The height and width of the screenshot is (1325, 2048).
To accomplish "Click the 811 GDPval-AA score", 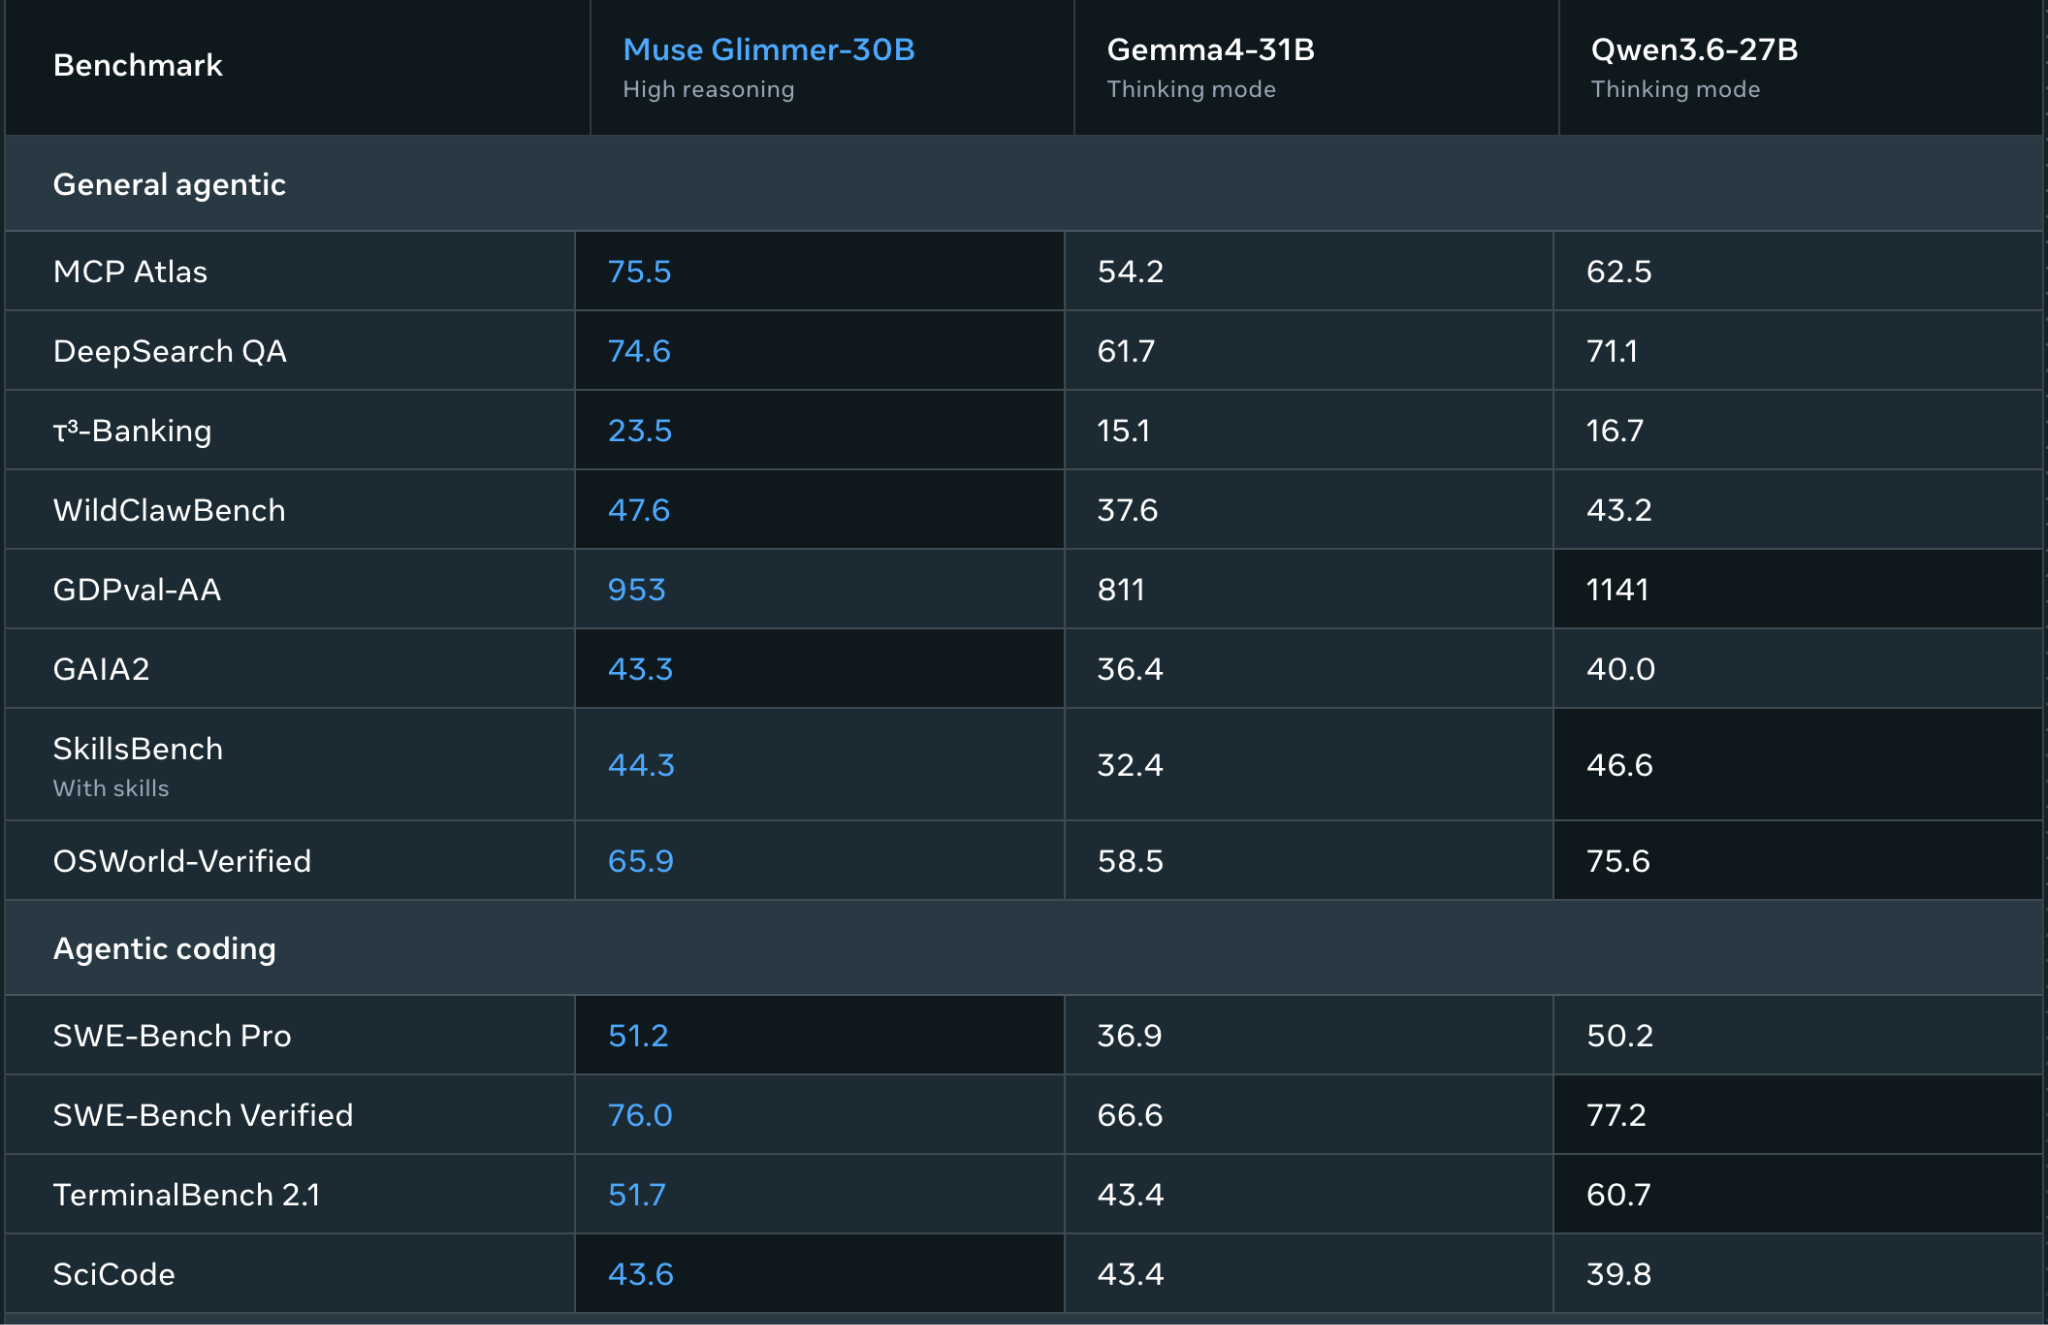I will 1121,589.
